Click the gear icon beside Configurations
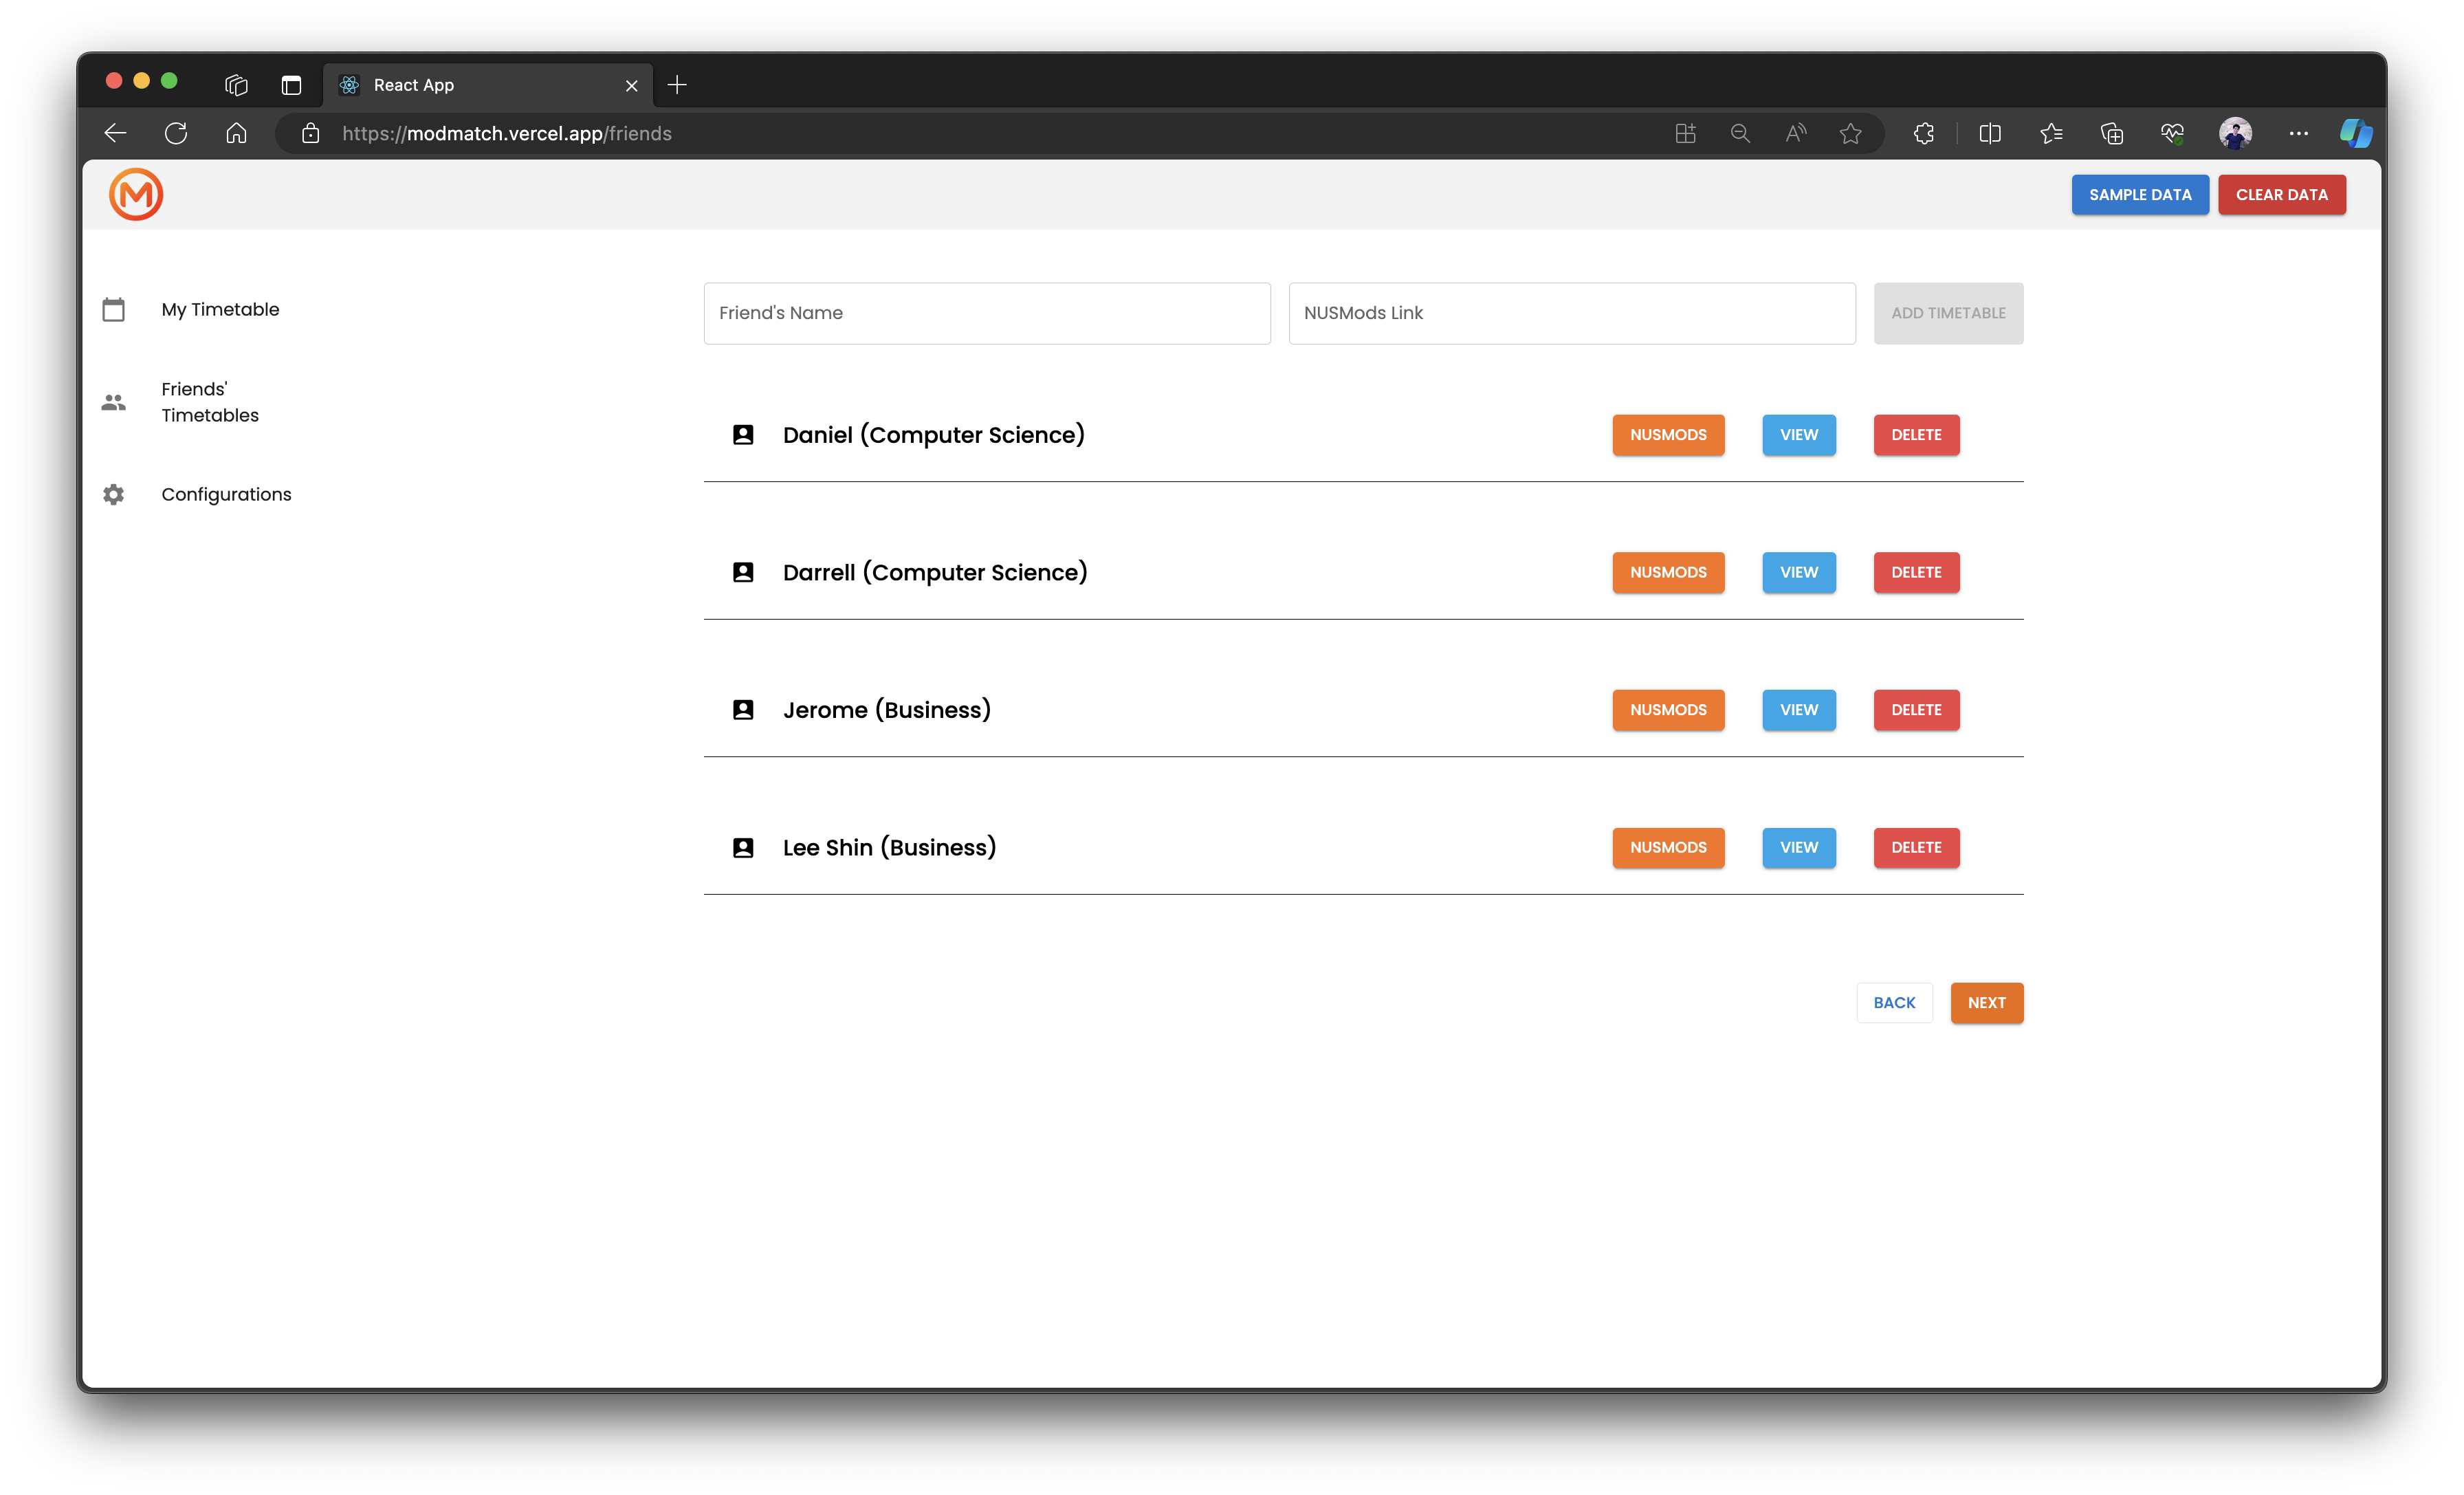Screen dimensions: 2464x1495 pos(114,494)
